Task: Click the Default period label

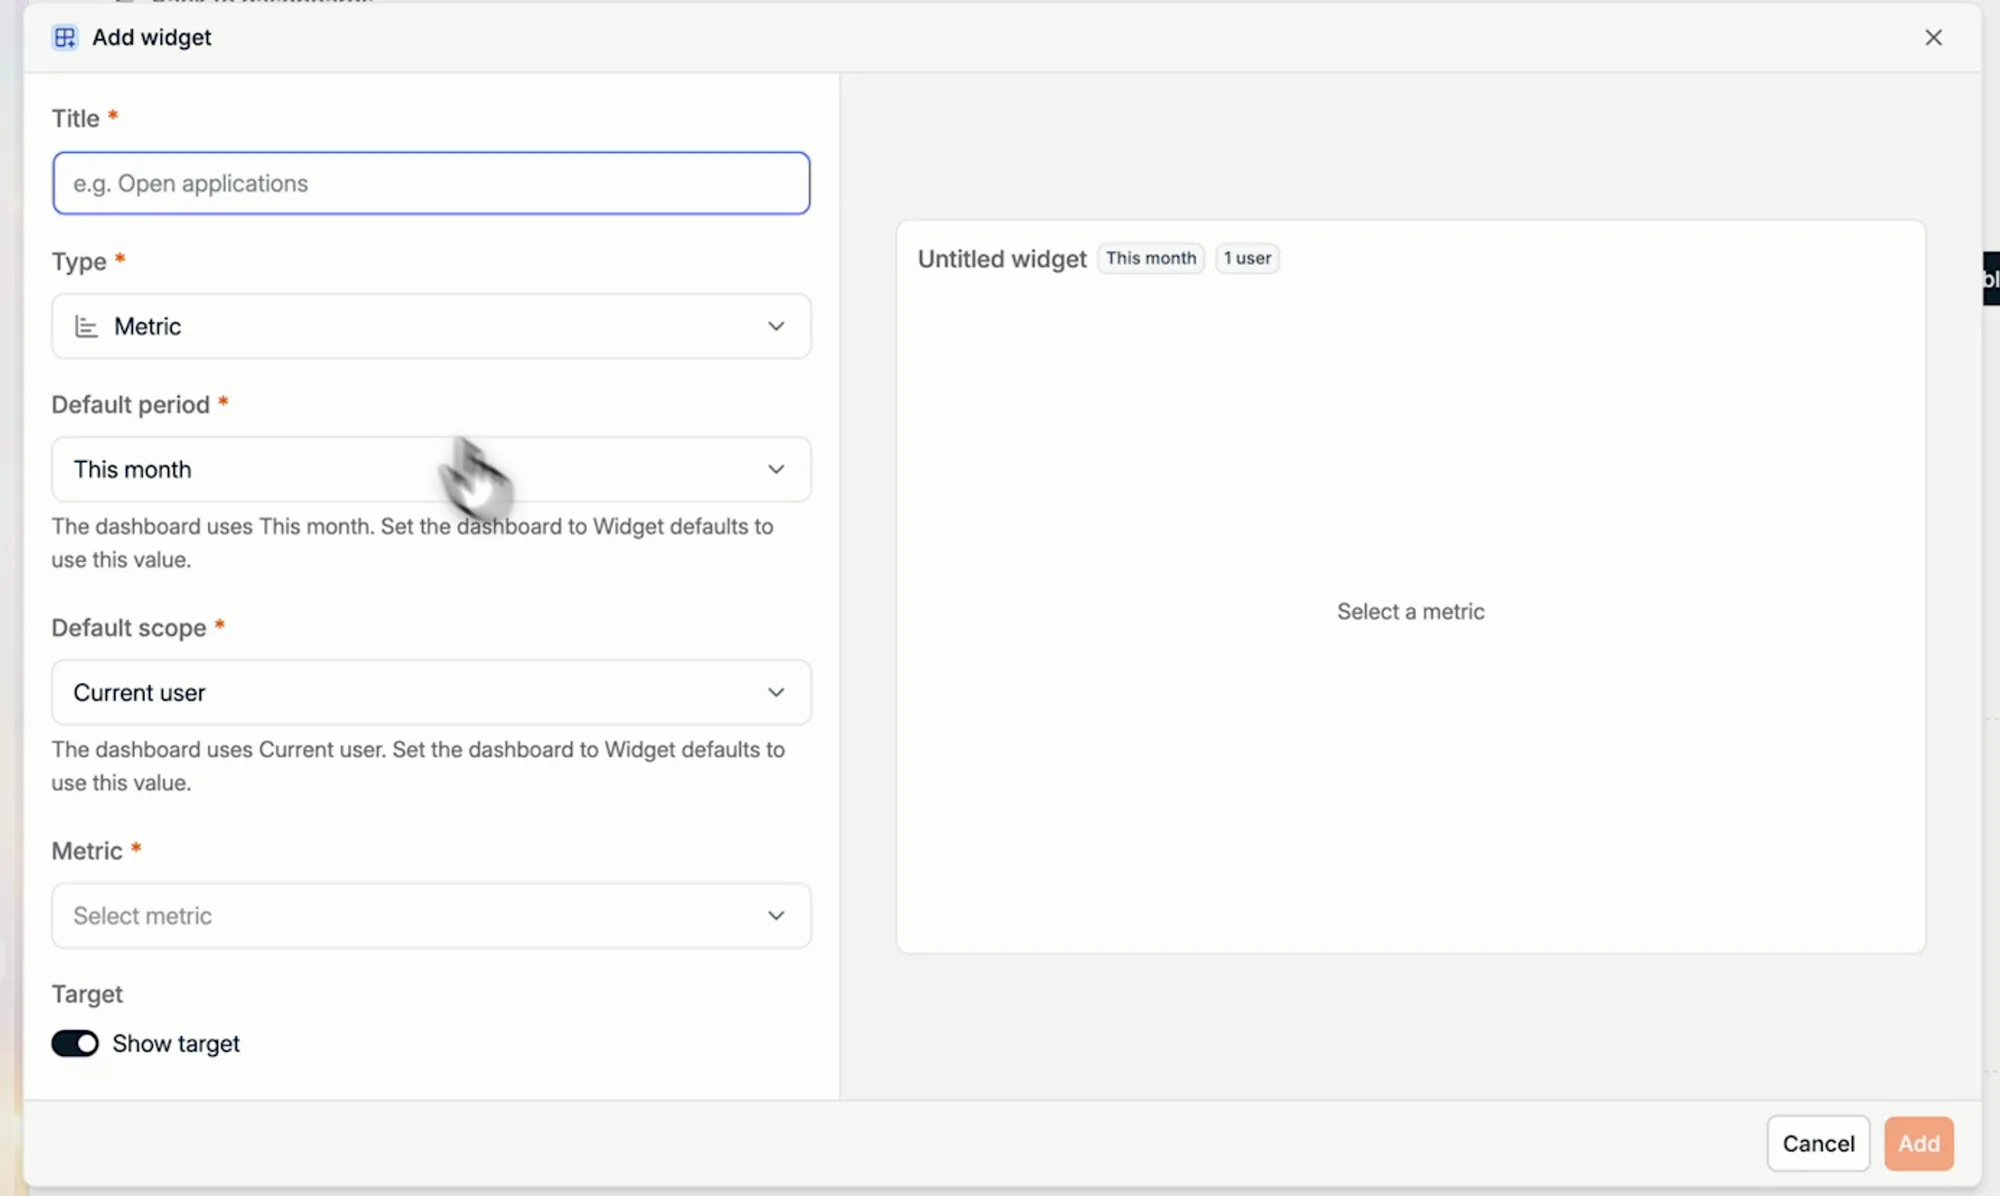Action: (x=131, y=405)
